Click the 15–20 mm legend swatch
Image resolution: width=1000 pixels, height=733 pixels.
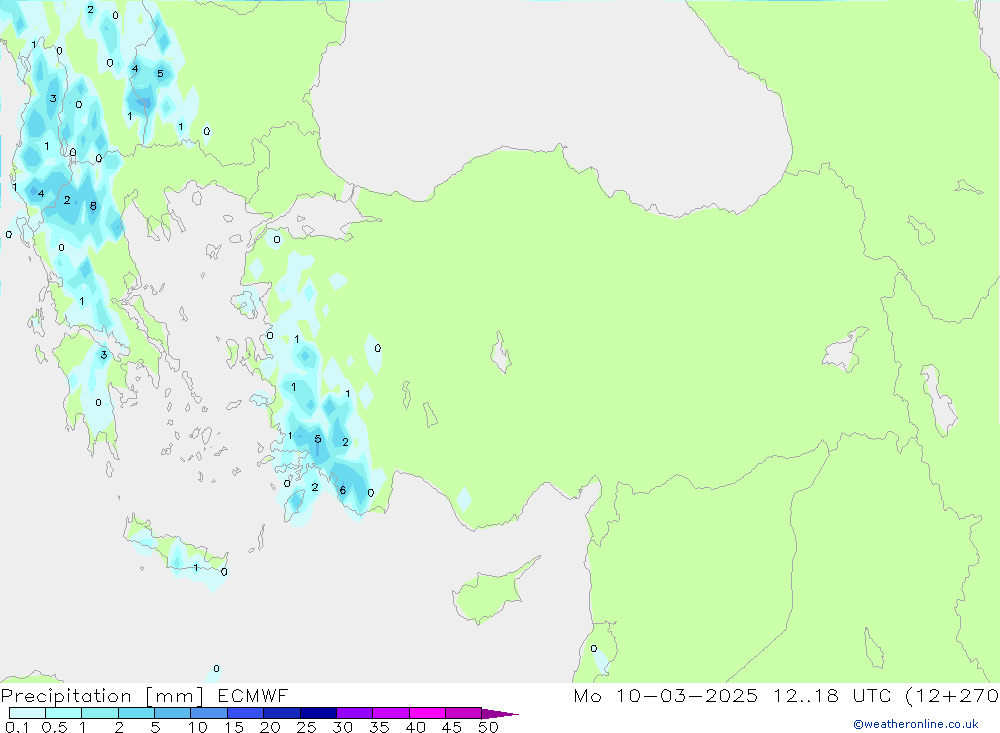pyautogui.click(x=245, y=713)
